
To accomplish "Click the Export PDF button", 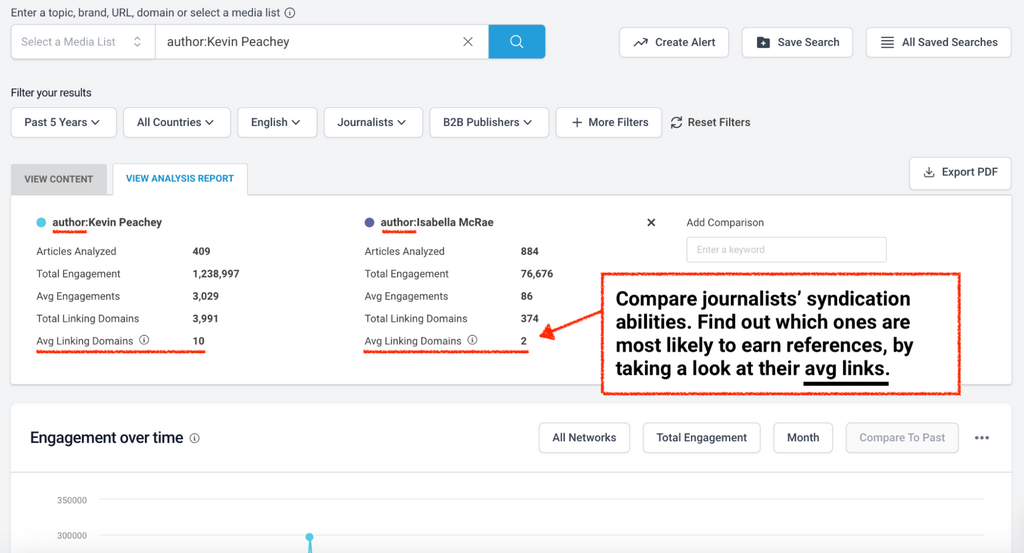I will [x=960, y=172].
